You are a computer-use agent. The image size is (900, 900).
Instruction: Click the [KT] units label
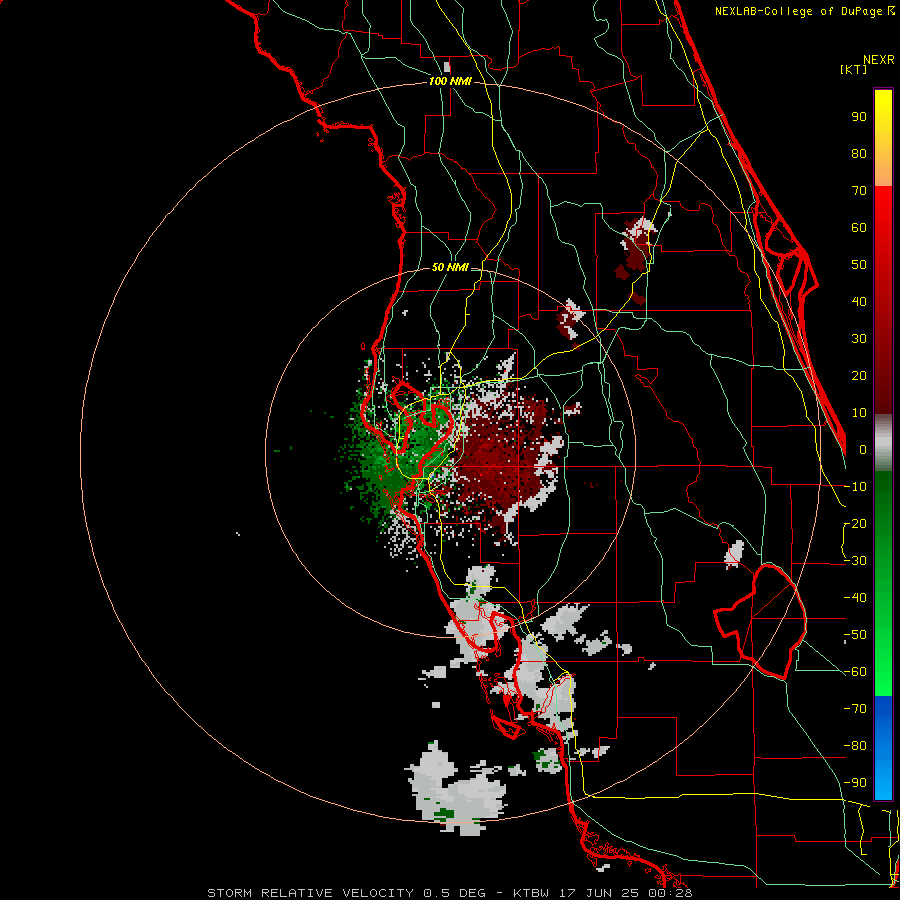(853, 69)
